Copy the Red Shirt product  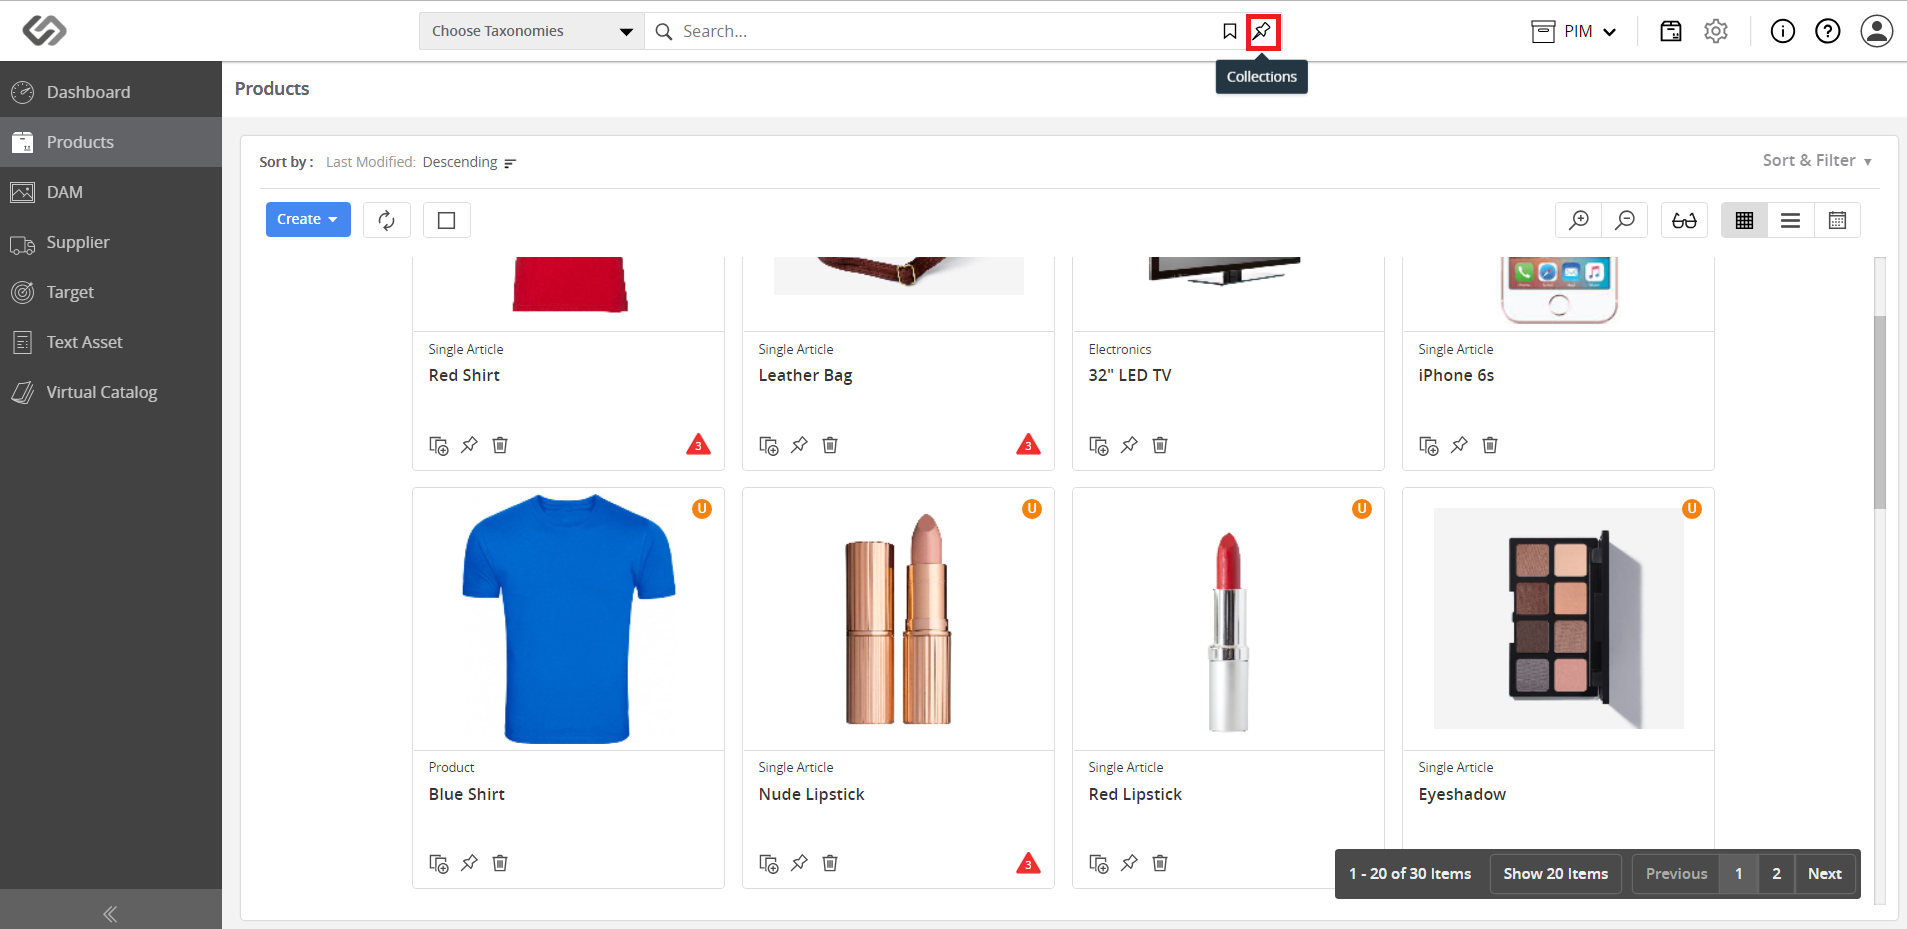439,445
